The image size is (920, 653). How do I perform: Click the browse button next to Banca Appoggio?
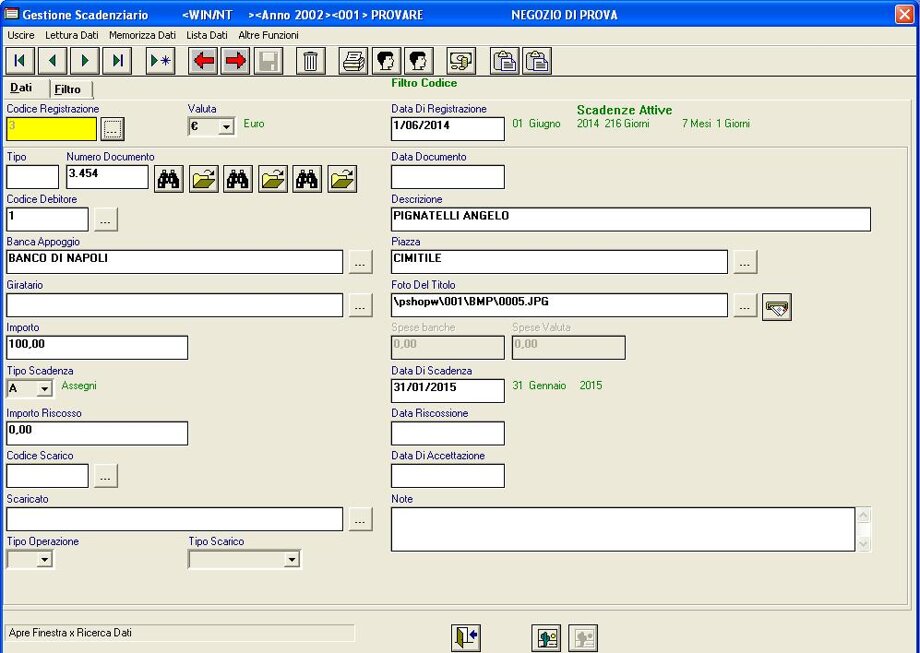point(361,262)
